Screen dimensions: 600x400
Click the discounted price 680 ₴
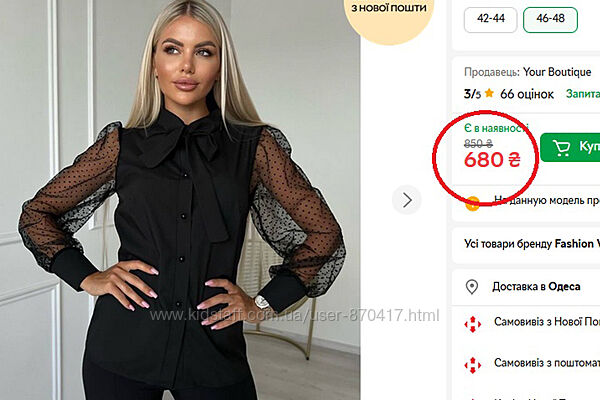point(492,160)
